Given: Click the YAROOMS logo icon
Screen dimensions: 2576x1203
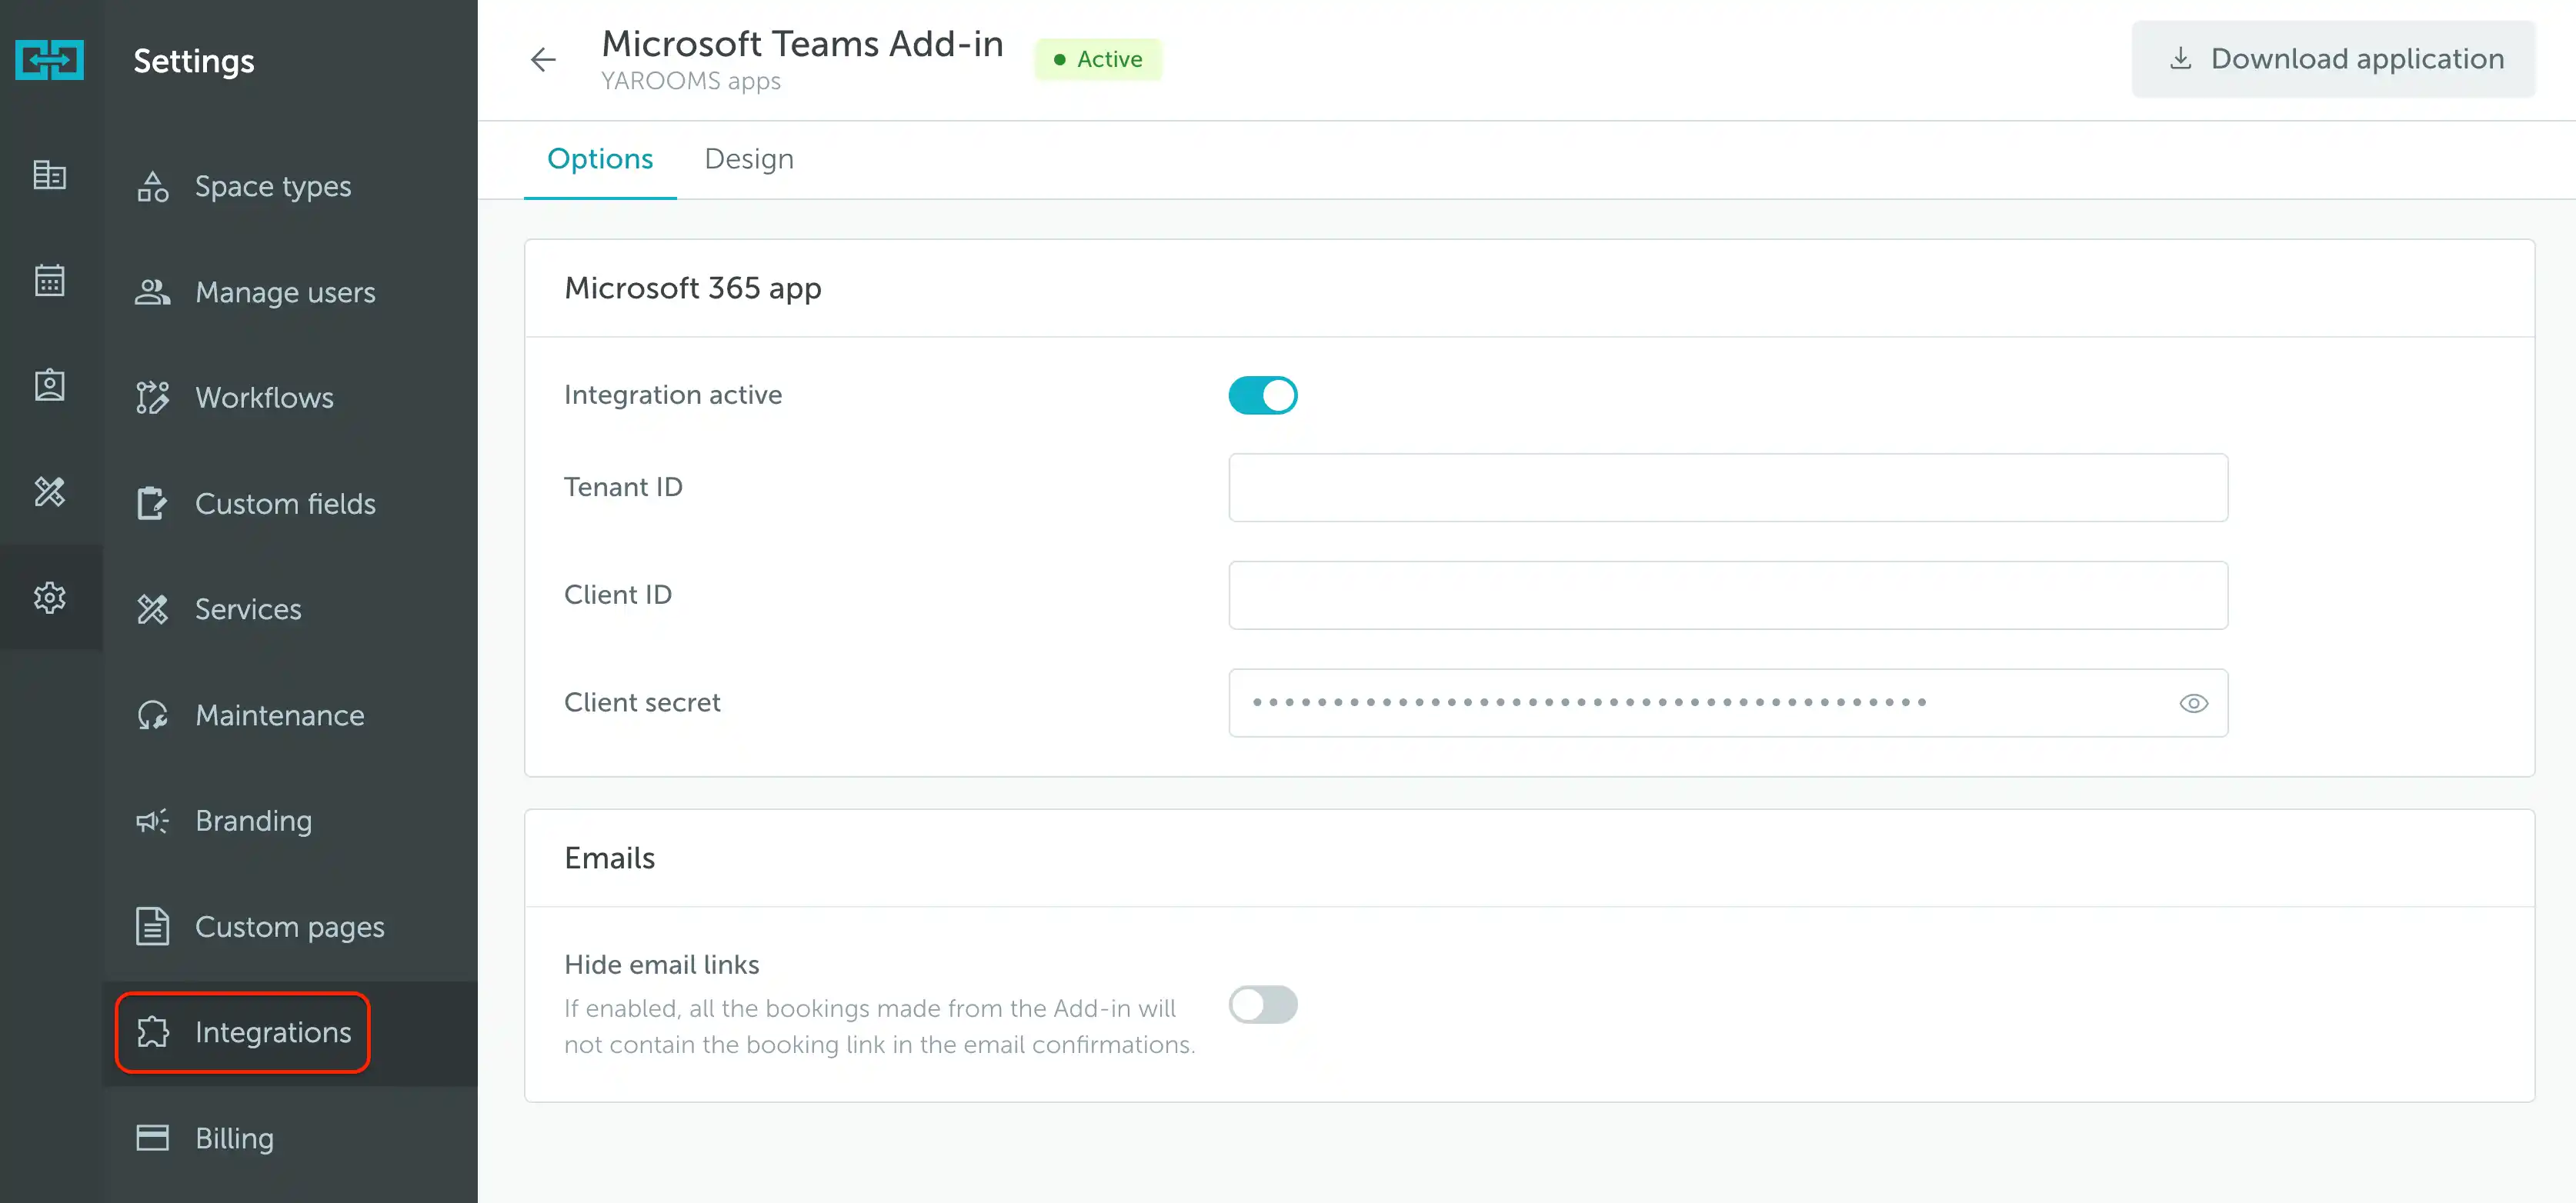Looking at the screenshot, I should pos(49,60).
